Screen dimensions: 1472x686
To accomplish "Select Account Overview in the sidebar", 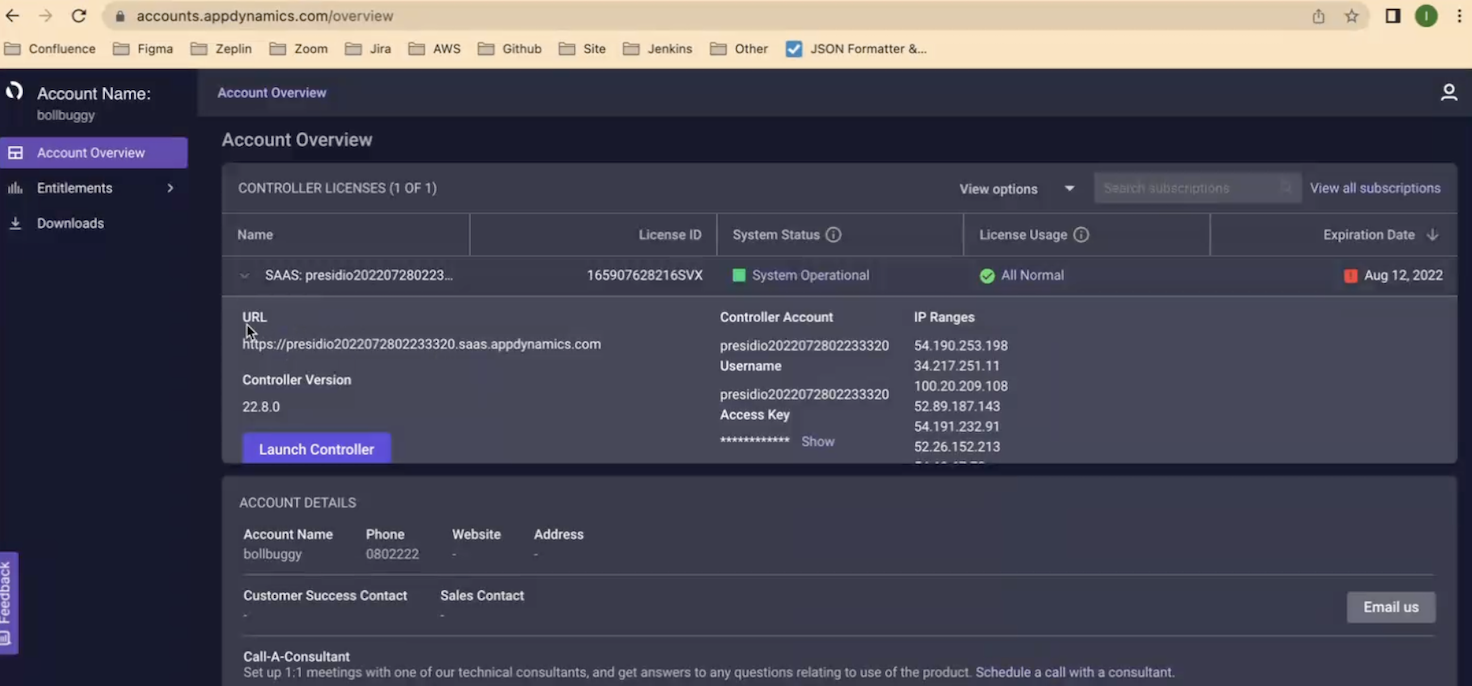I will (92, 153).
